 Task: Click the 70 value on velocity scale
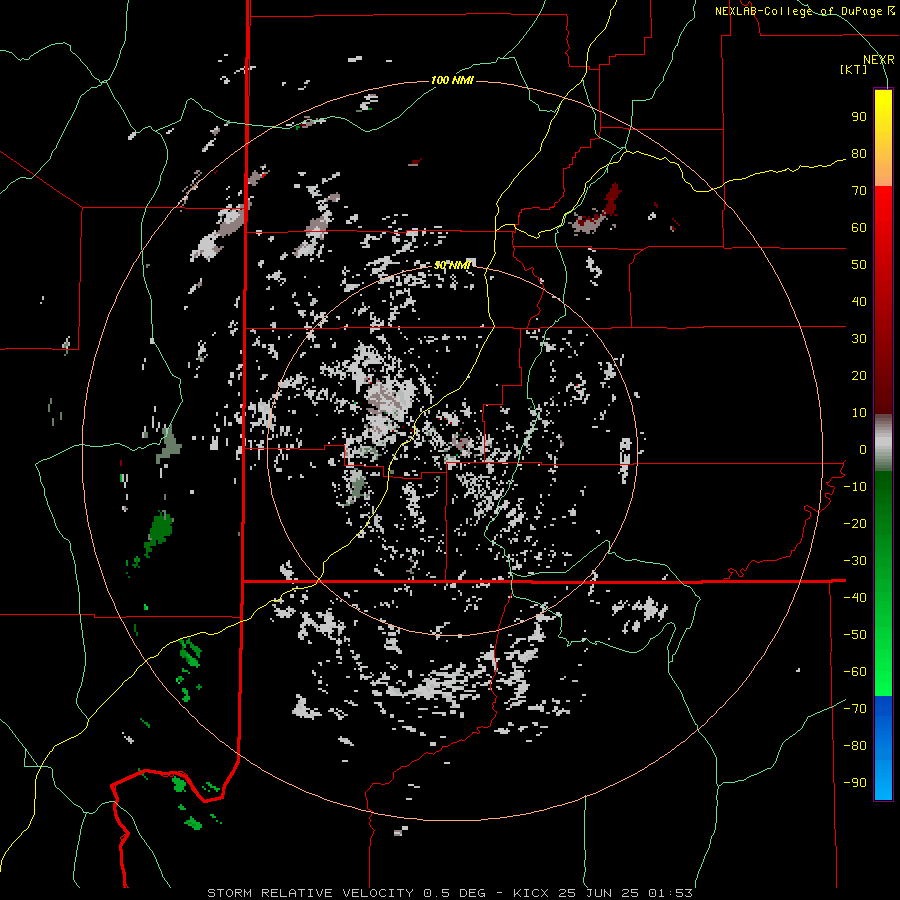click(859, 191)
